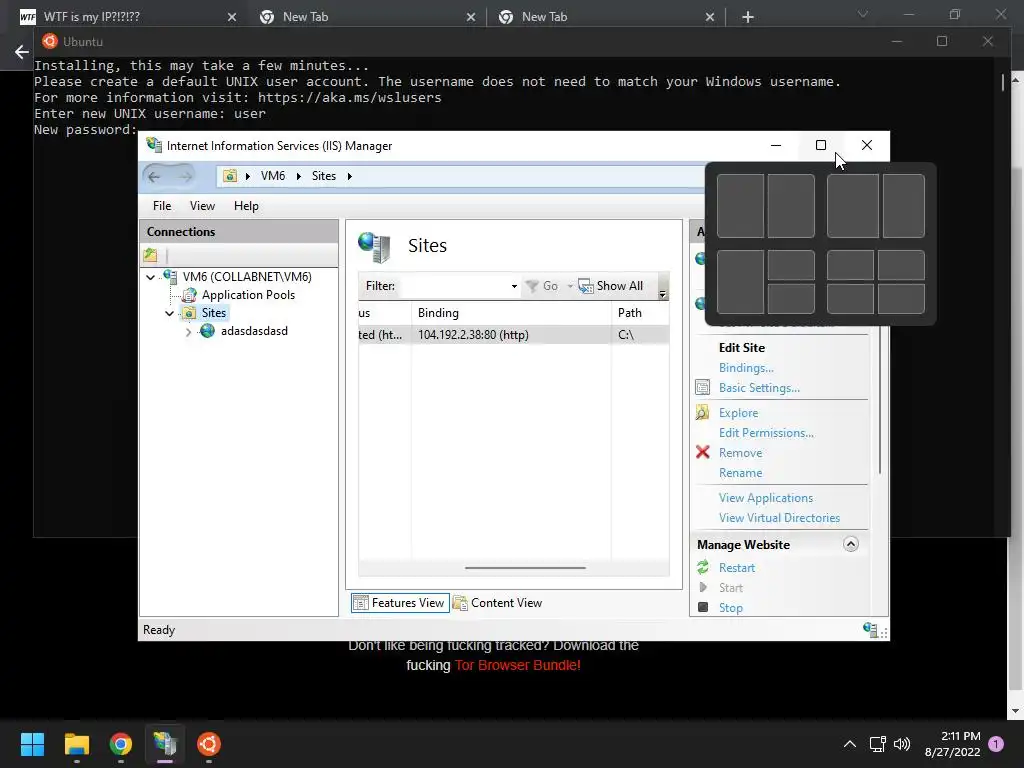
Task: Click the IIS Manager forward navigation arrow
Action: click(x=185, y=176)
